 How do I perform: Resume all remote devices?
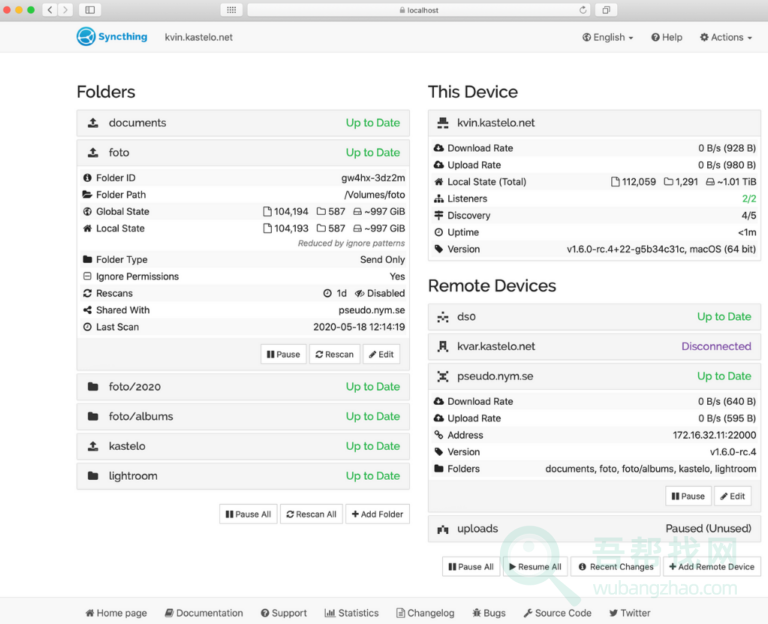[535, 567]
